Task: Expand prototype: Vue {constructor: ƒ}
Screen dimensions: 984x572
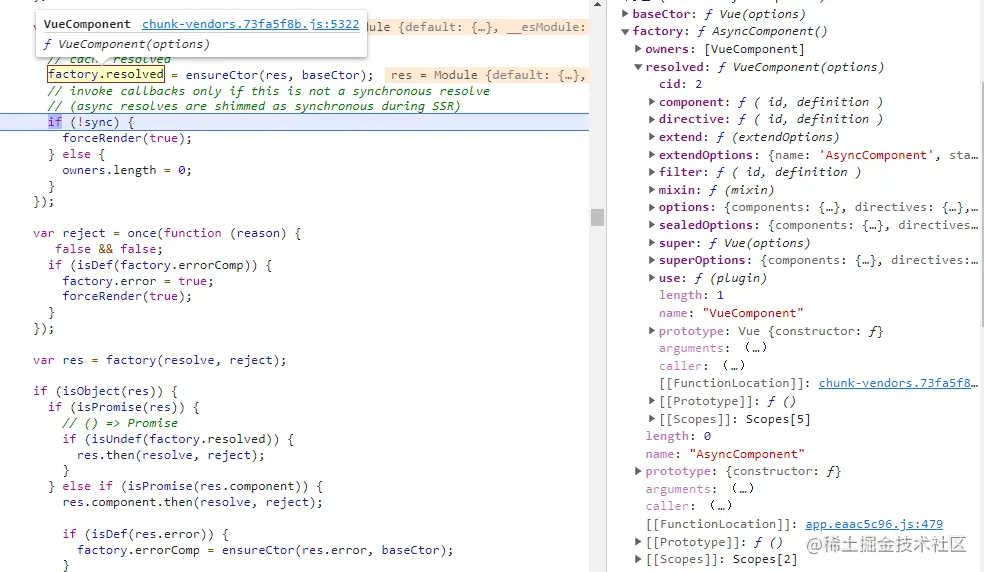Action: tap(651, 330)
